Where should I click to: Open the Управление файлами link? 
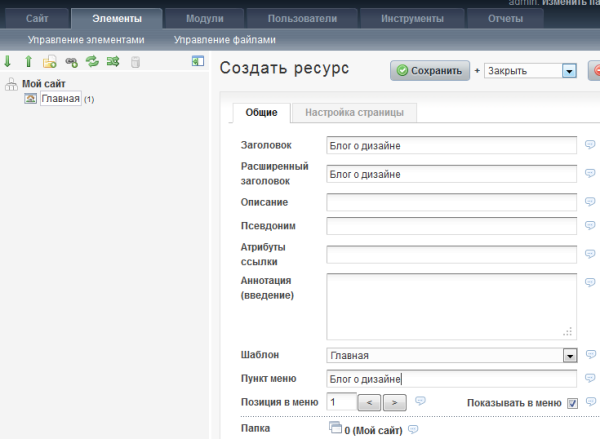tap(224, 40)
